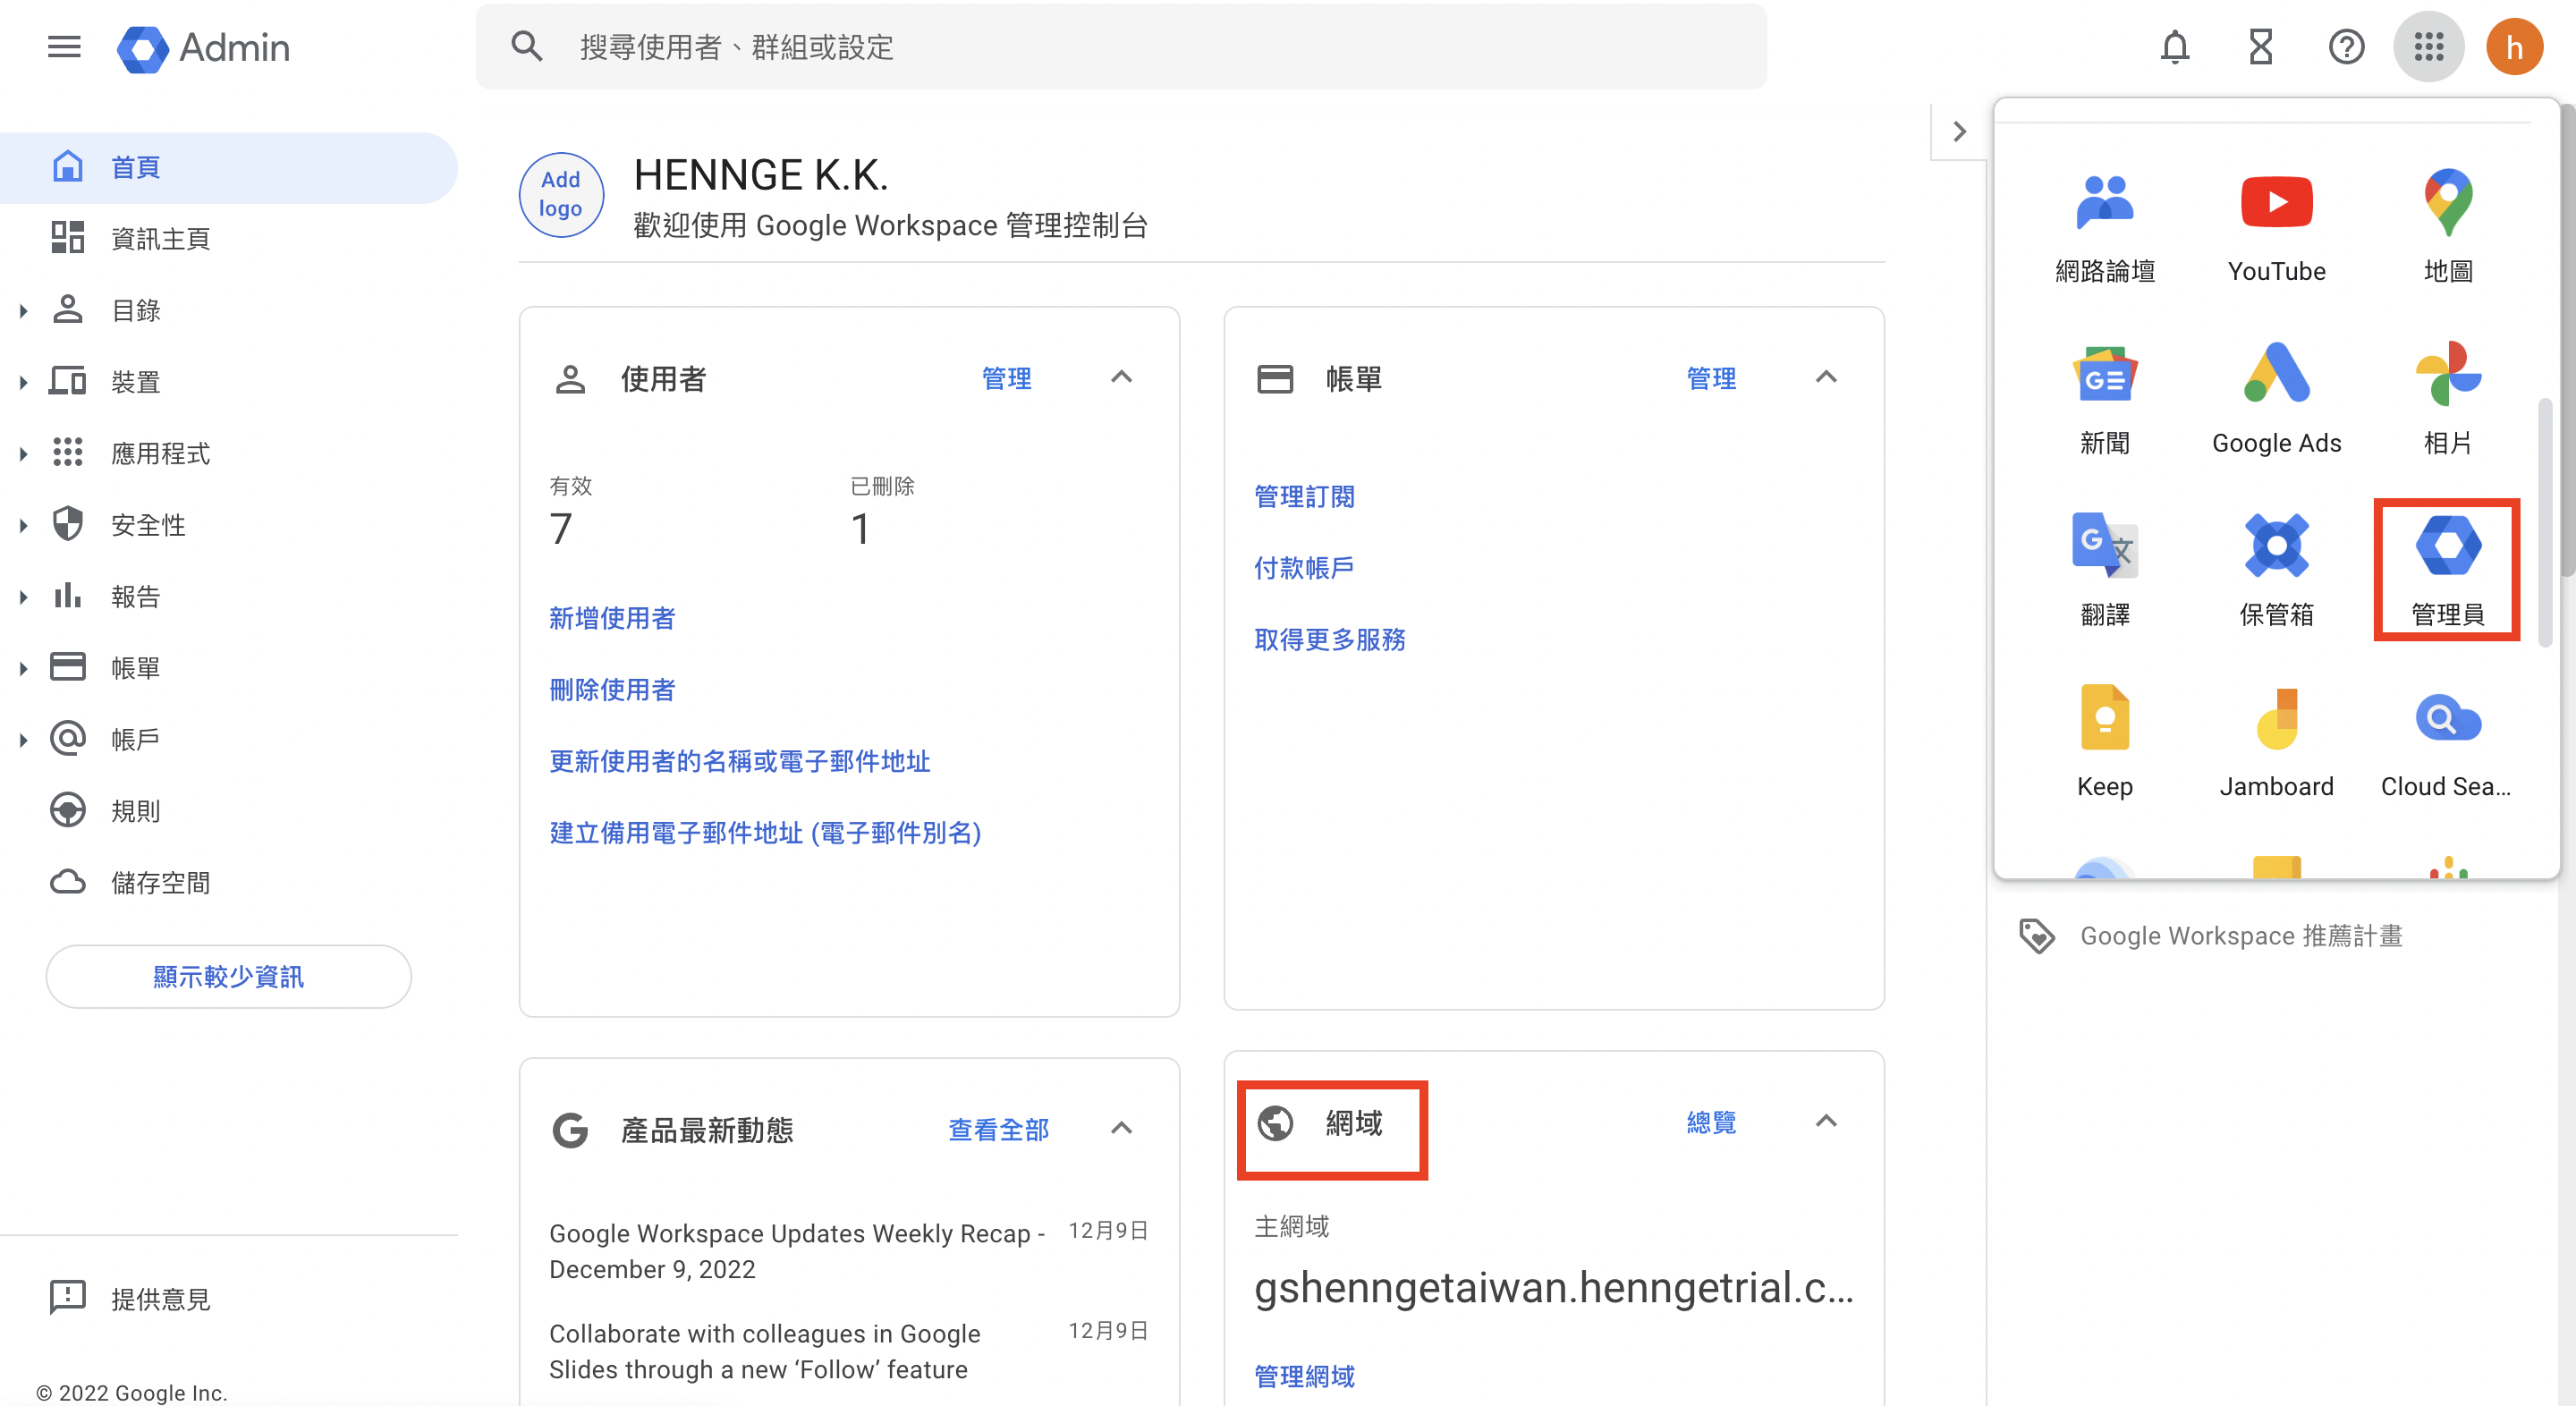The width and height of the screenshot is (2576, 1406).
Task: Open the Keep app
Action: coord(2104,742)
